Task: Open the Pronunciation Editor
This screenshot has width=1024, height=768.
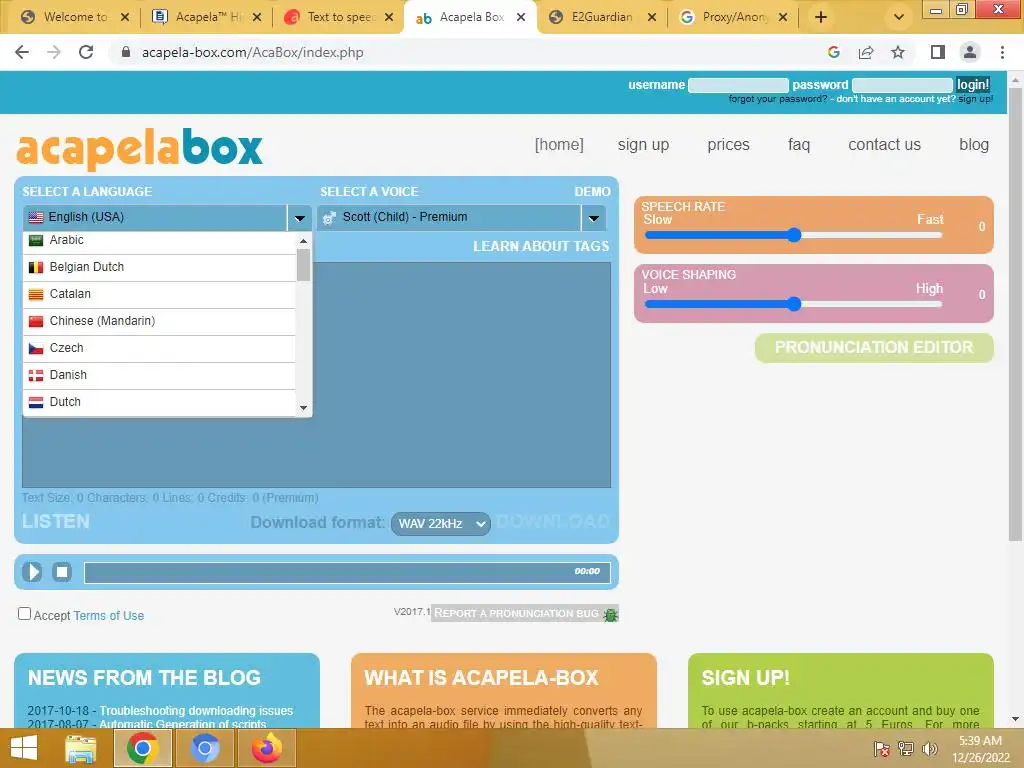Action: click(874, 347)
